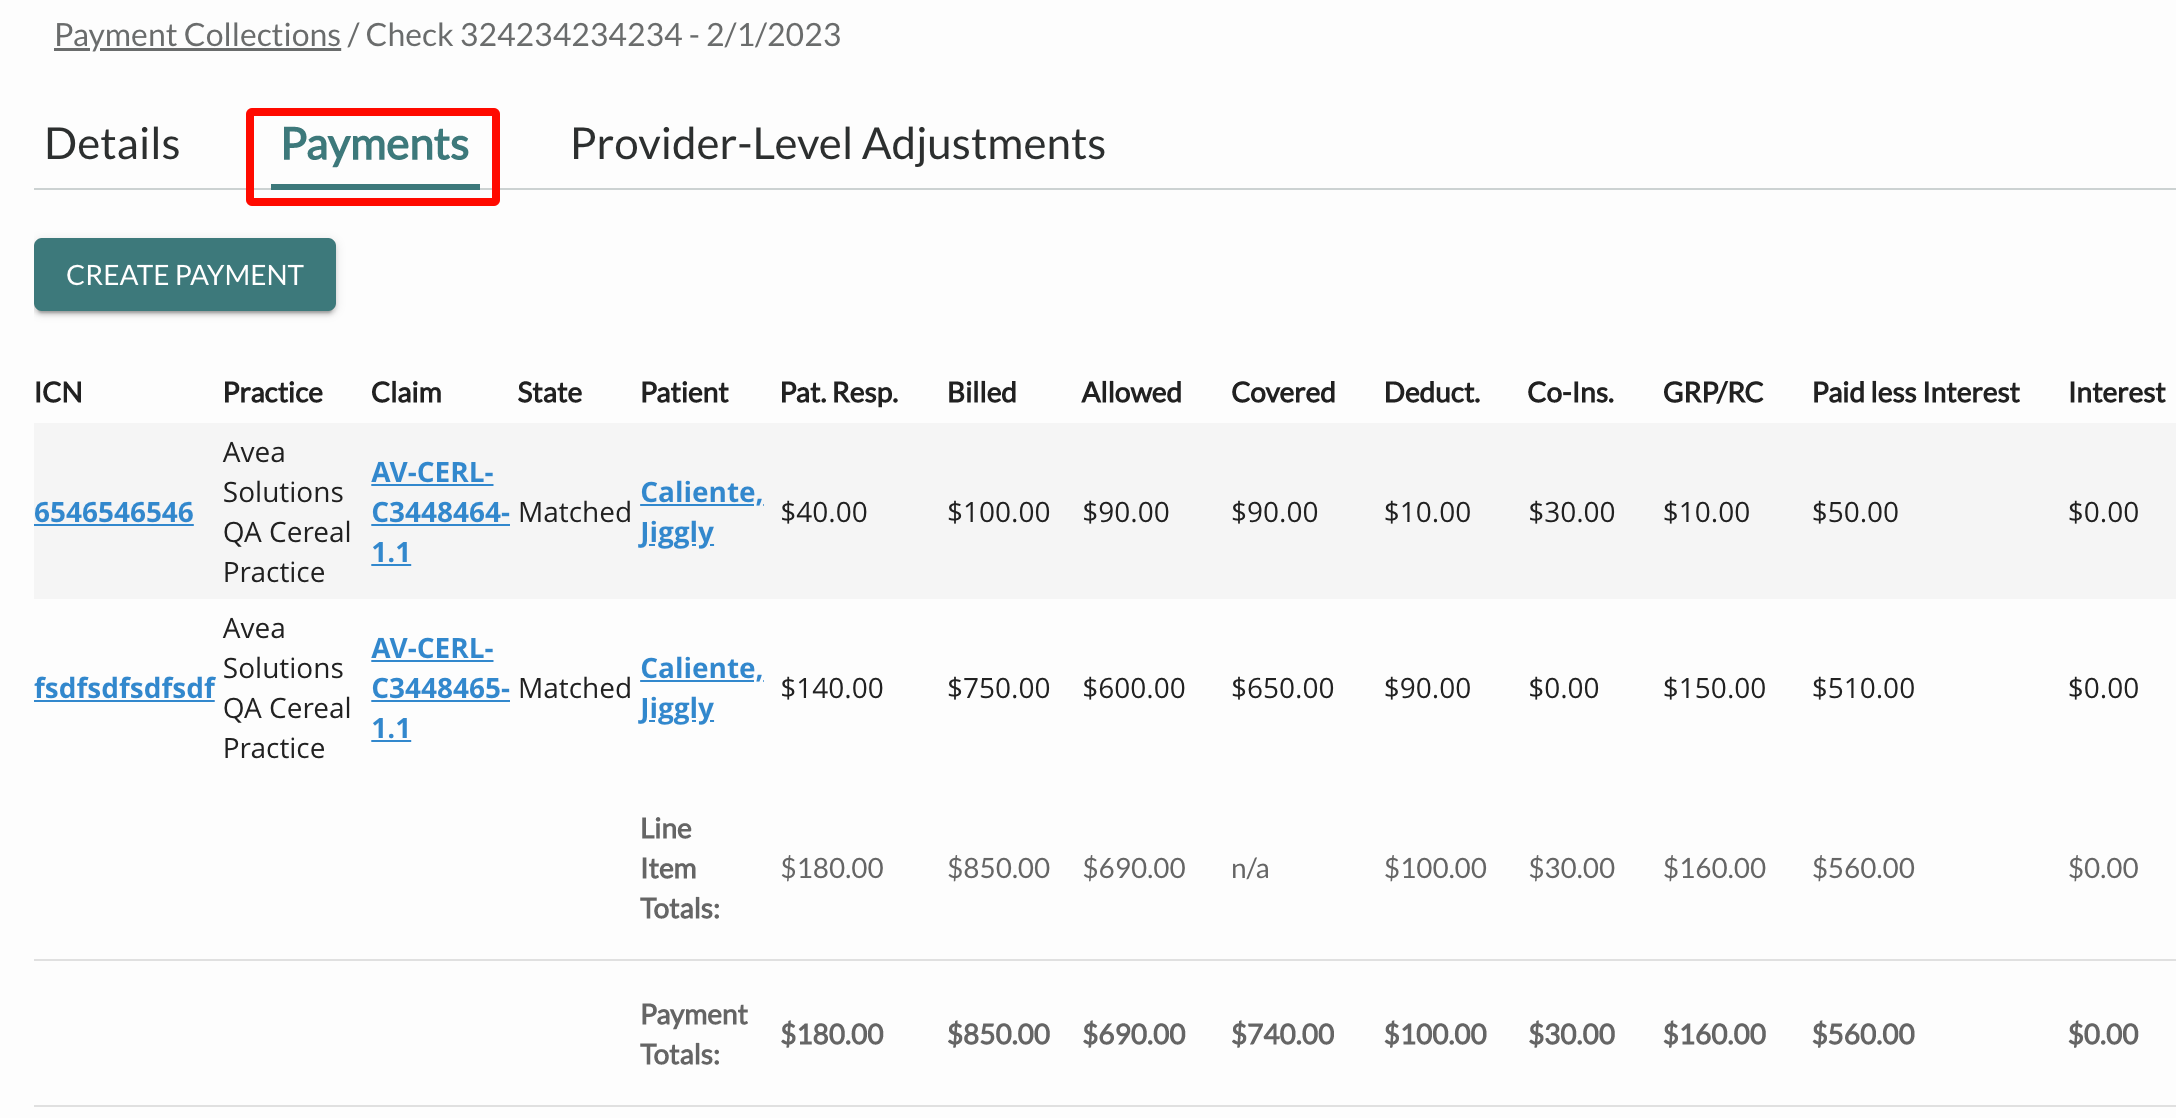Click the Paid less Interest column header
Image resolution: width=2176 pixels, height=1118 pixels.
coord(1915,392)
